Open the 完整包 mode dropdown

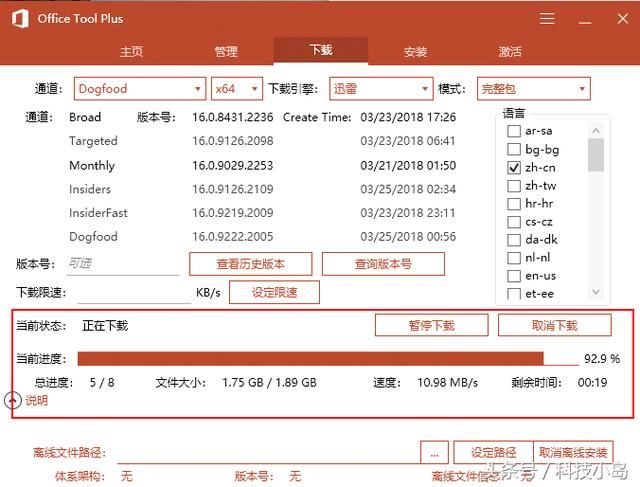533,89
